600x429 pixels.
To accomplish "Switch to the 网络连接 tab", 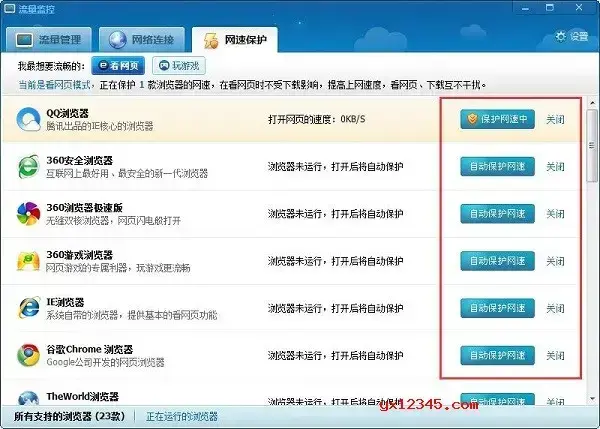I will click(x=142, y=39).
